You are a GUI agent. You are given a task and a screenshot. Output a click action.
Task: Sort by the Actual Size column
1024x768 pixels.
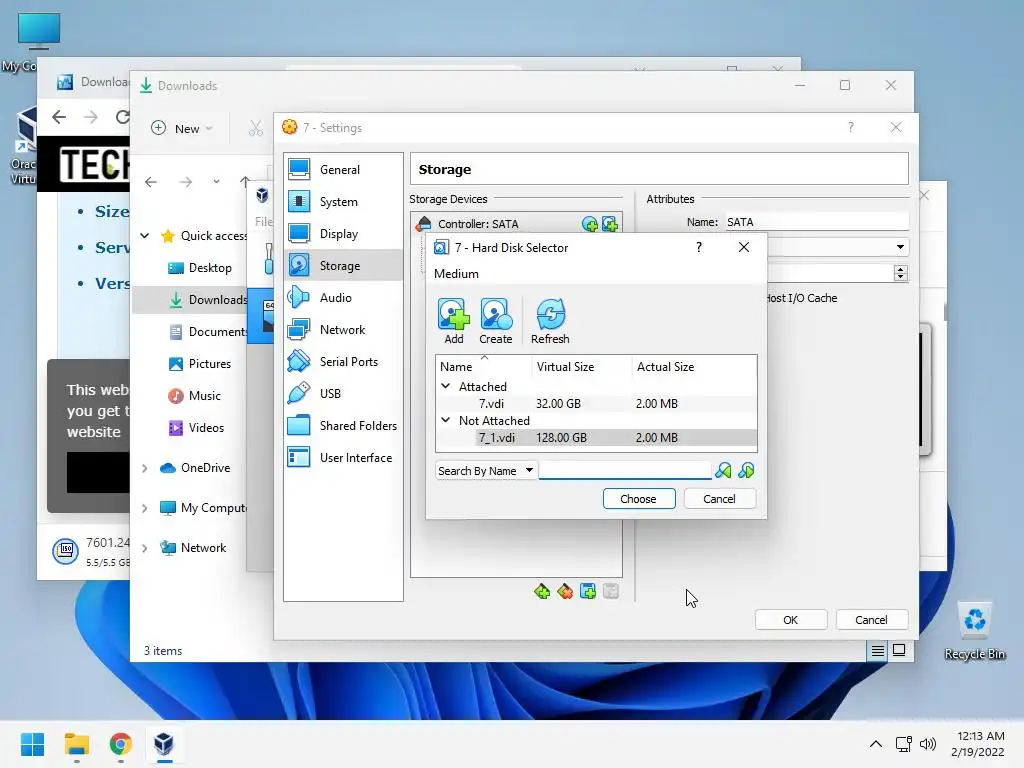tap(695, 367)
